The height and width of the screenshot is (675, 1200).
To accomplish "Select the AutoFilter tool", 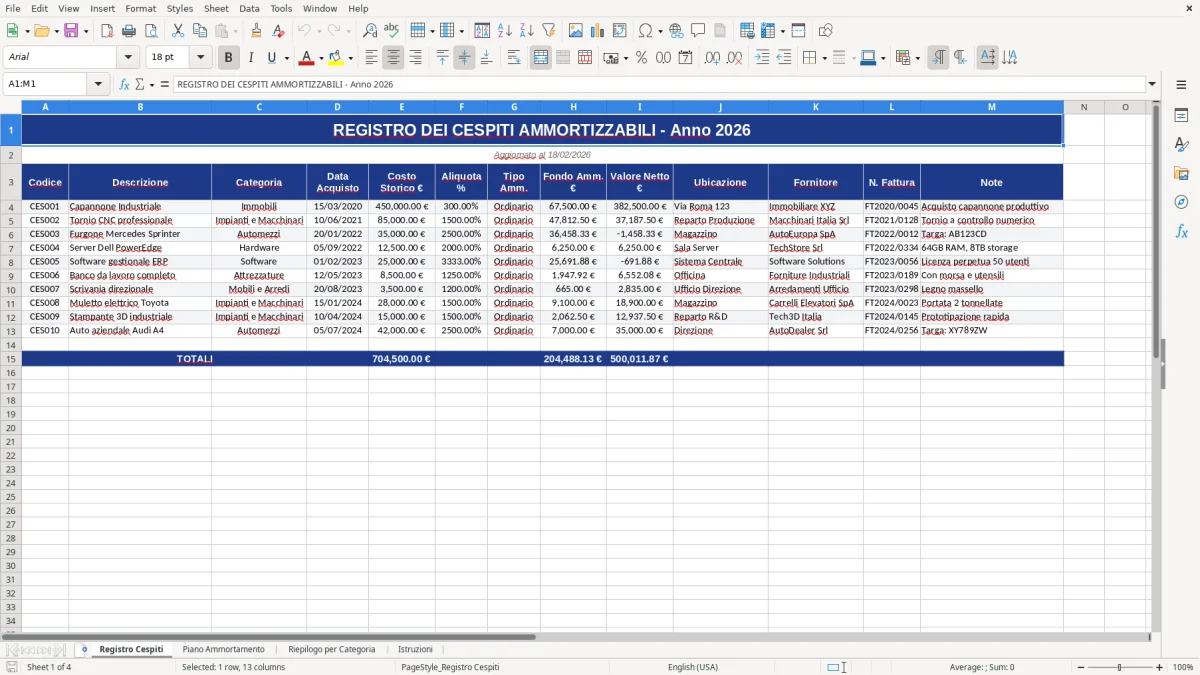I will pos(548,30).
